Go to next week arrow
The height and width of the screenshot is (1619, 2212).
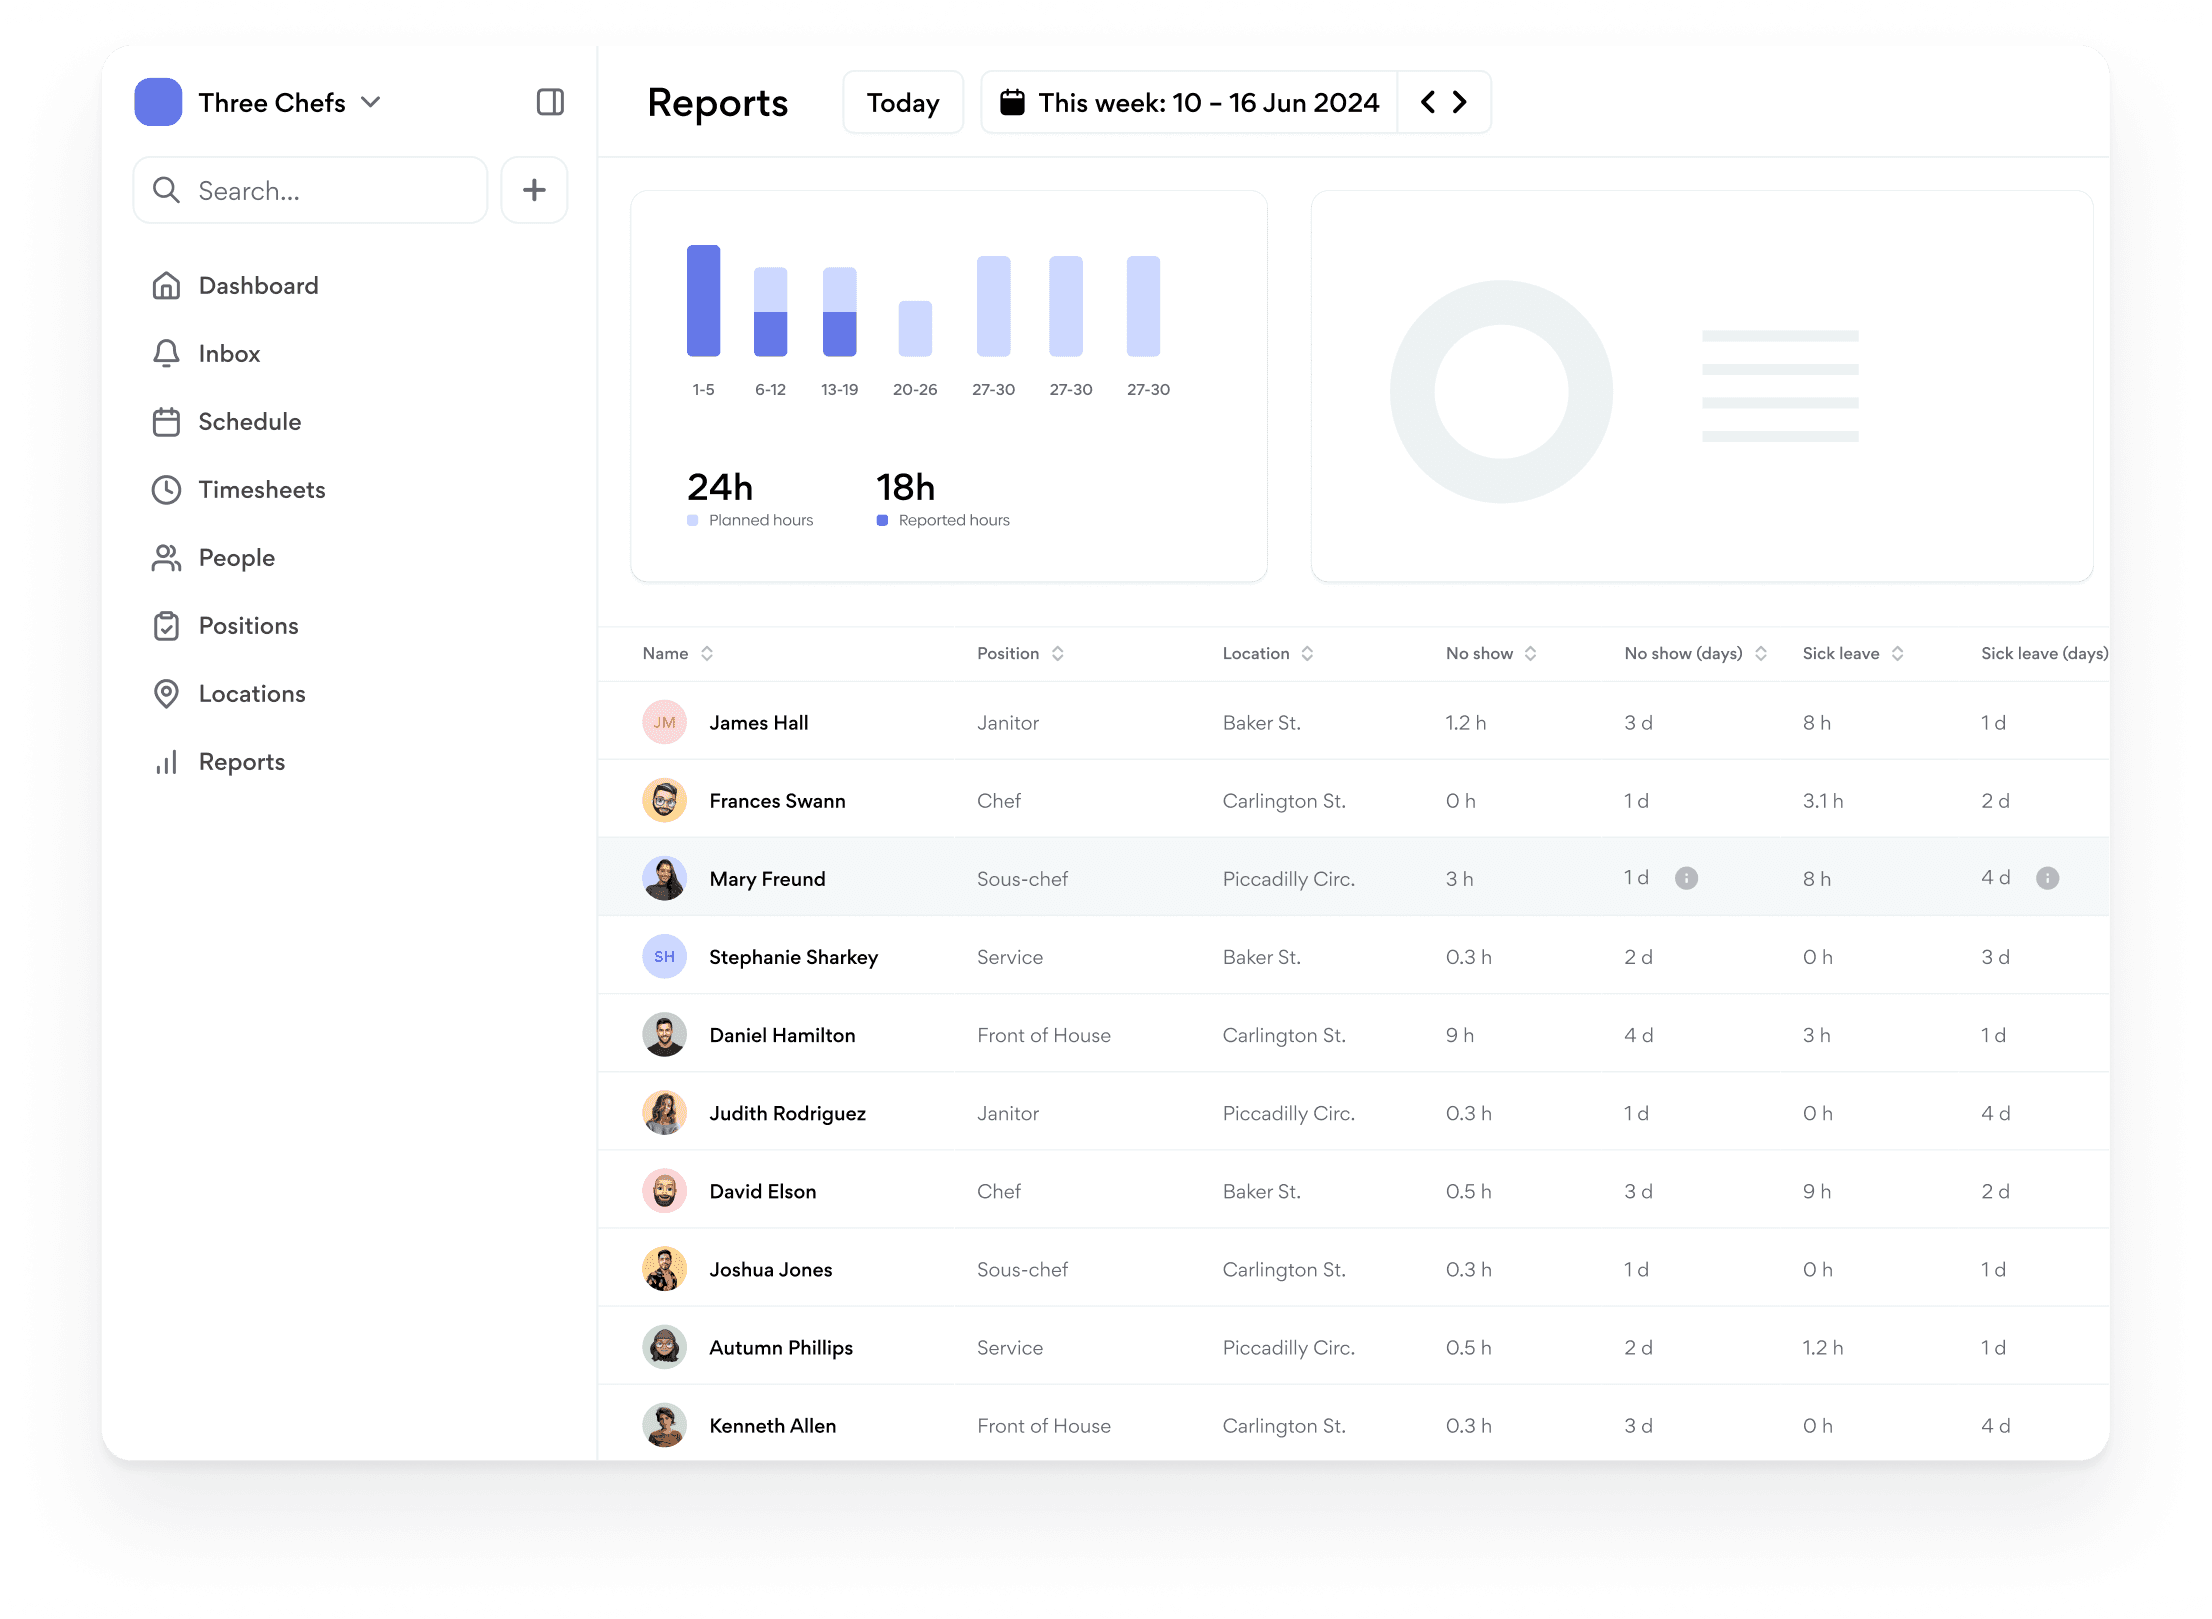[x=1460, y=102]
